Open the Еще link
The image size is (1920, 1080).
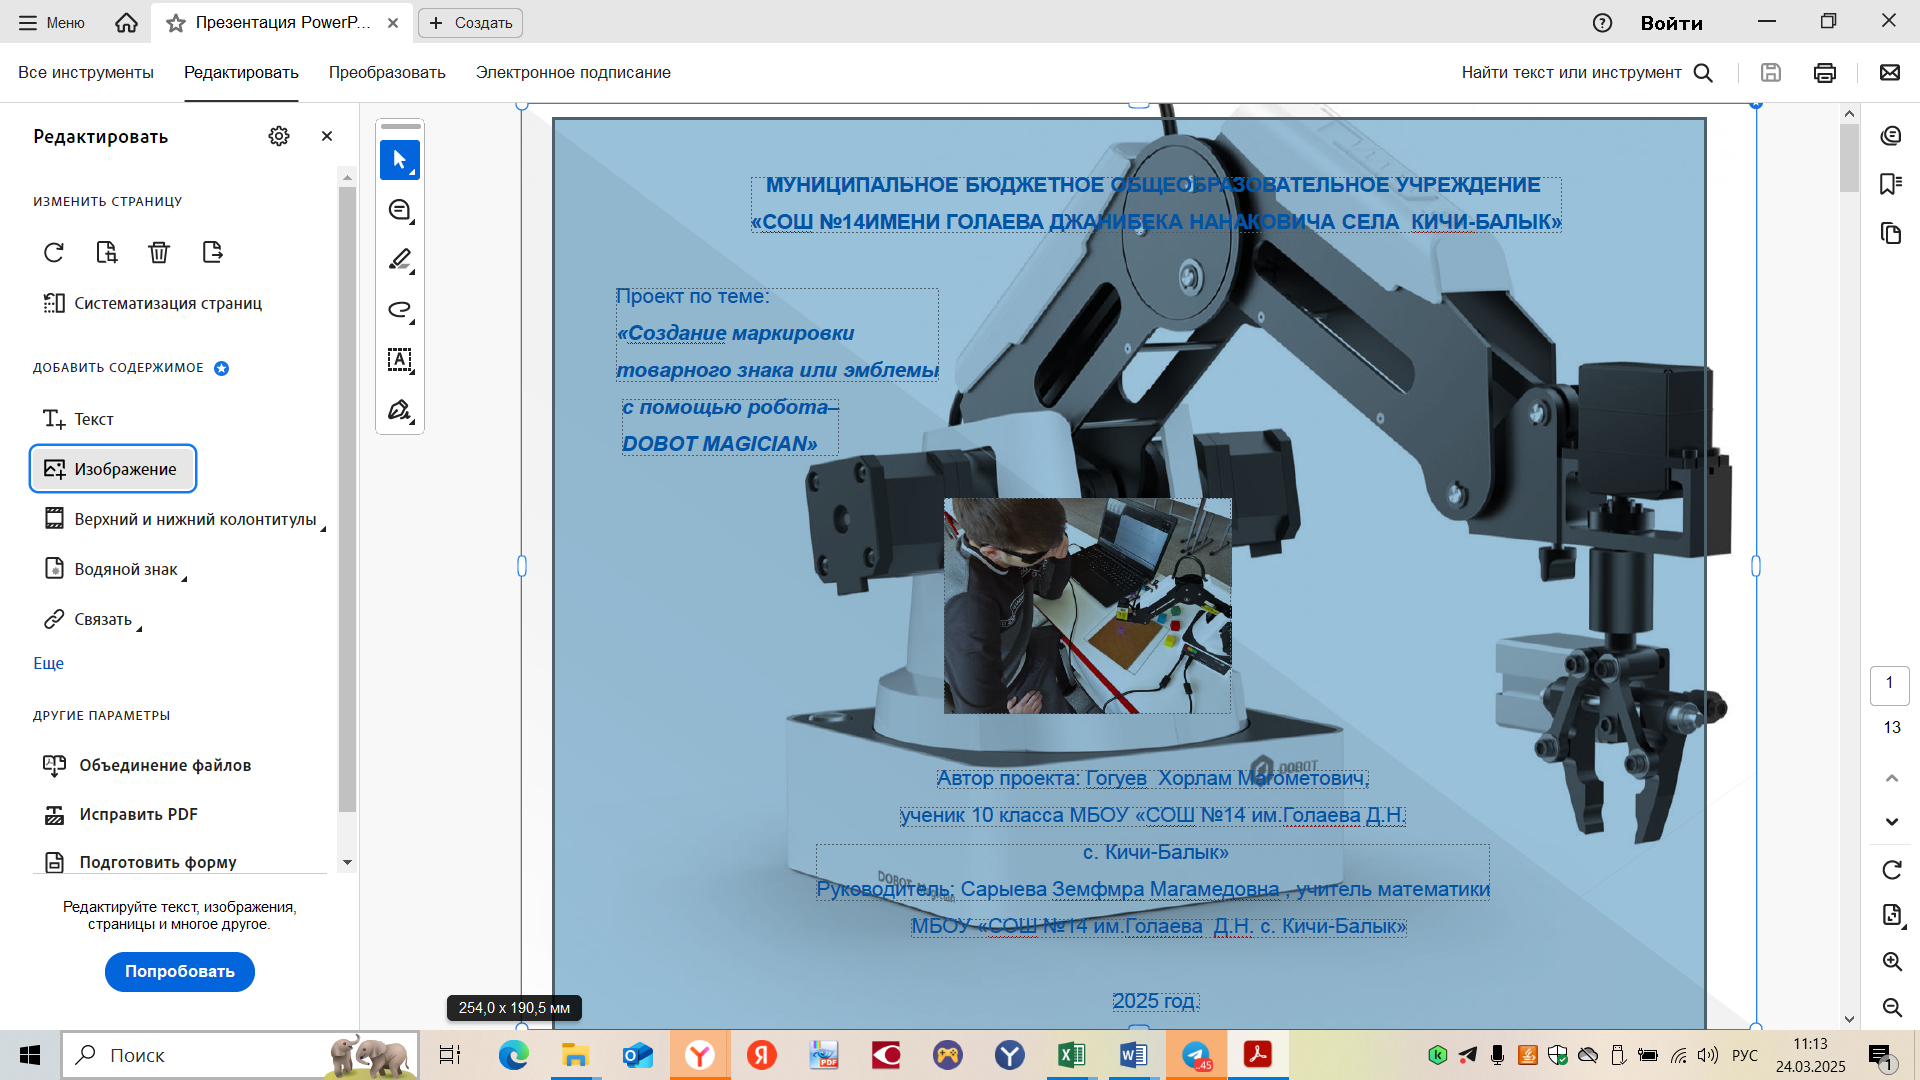click(x=48, y=663)
